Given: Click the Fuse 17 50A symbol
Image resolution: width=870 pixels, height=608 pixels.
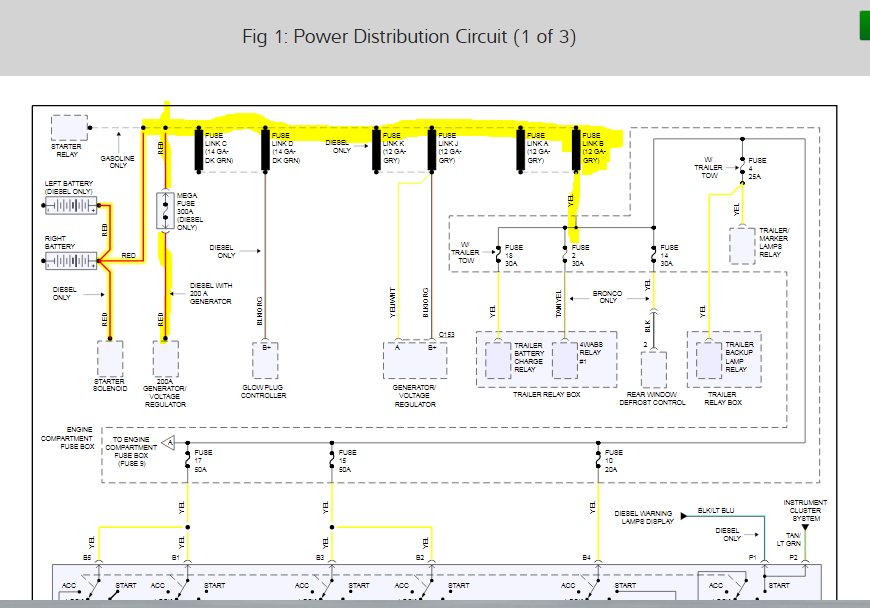Looking at the screenshot, I should (187, 461).
